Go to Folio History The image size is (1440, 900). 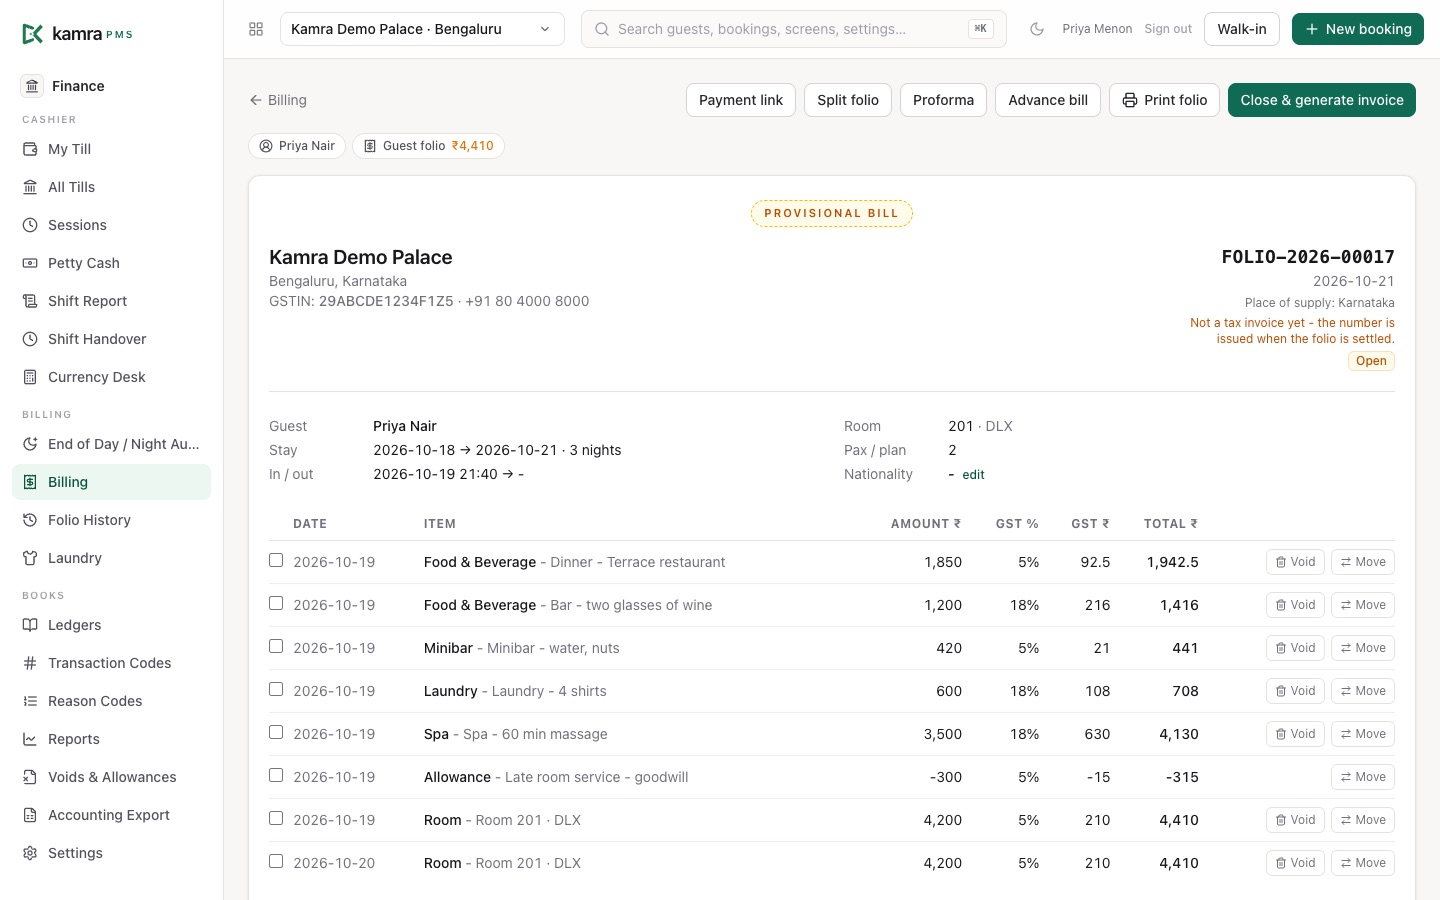pyautogui.click(x=111, y=520)
